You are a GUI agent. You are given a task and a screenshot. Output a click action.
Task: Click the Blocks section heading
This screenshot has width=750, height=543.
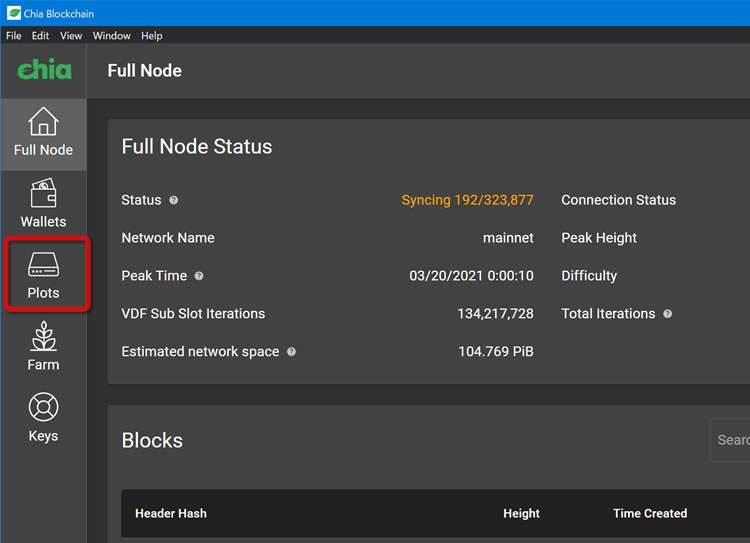152,441
